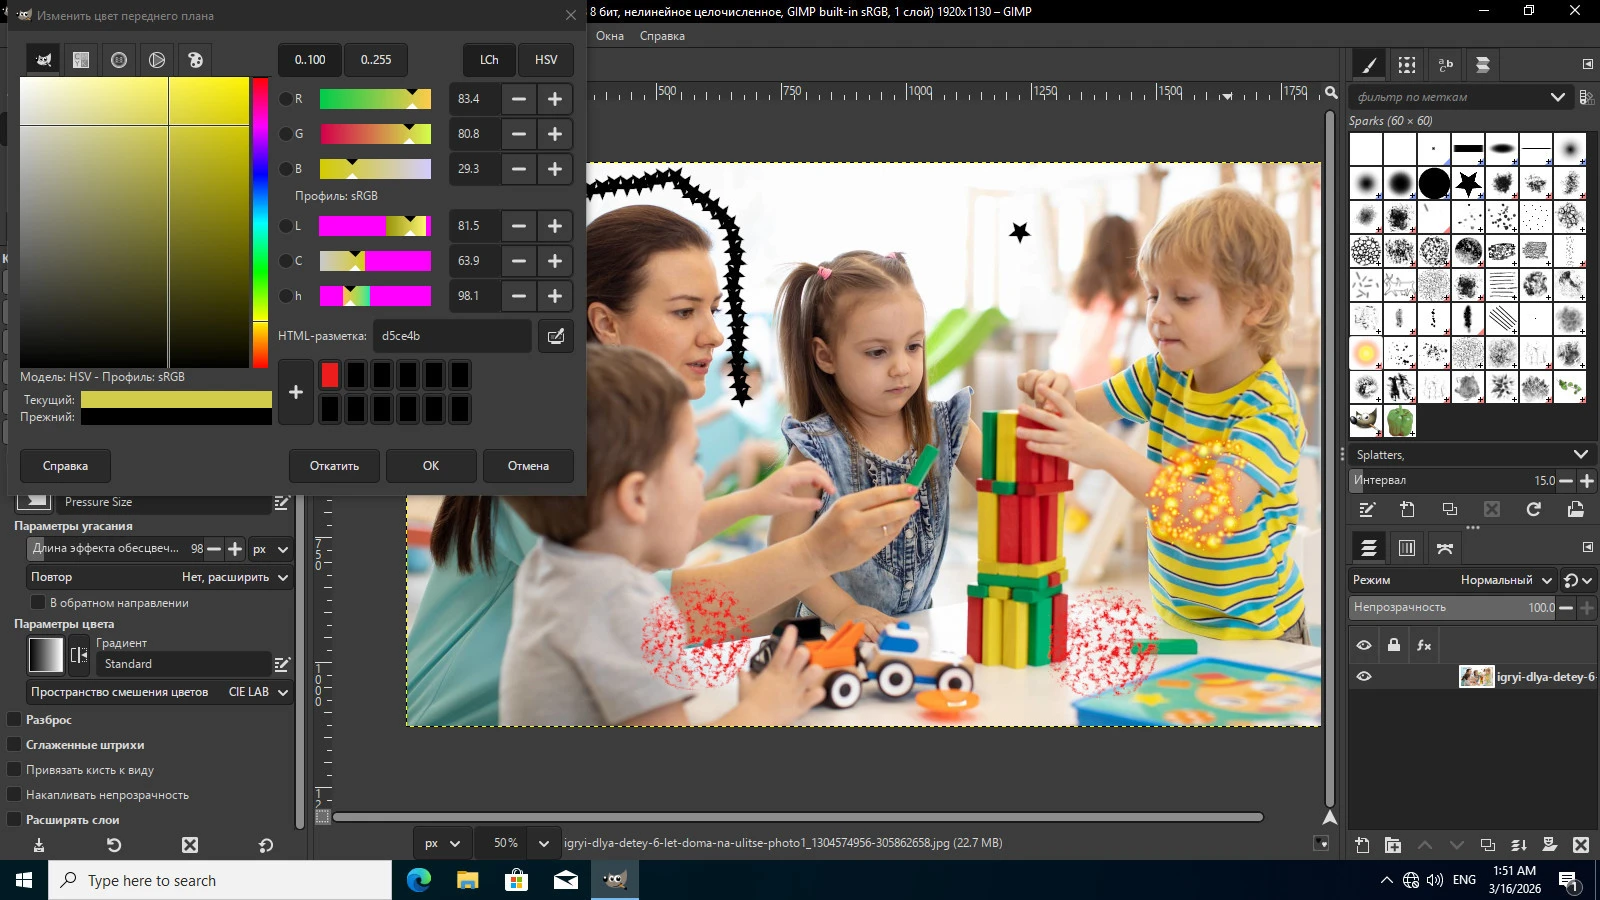The height and width of the screenshot is (900, 1600).
Task: Select the green pepper brush
Action: pos(1400,421)
